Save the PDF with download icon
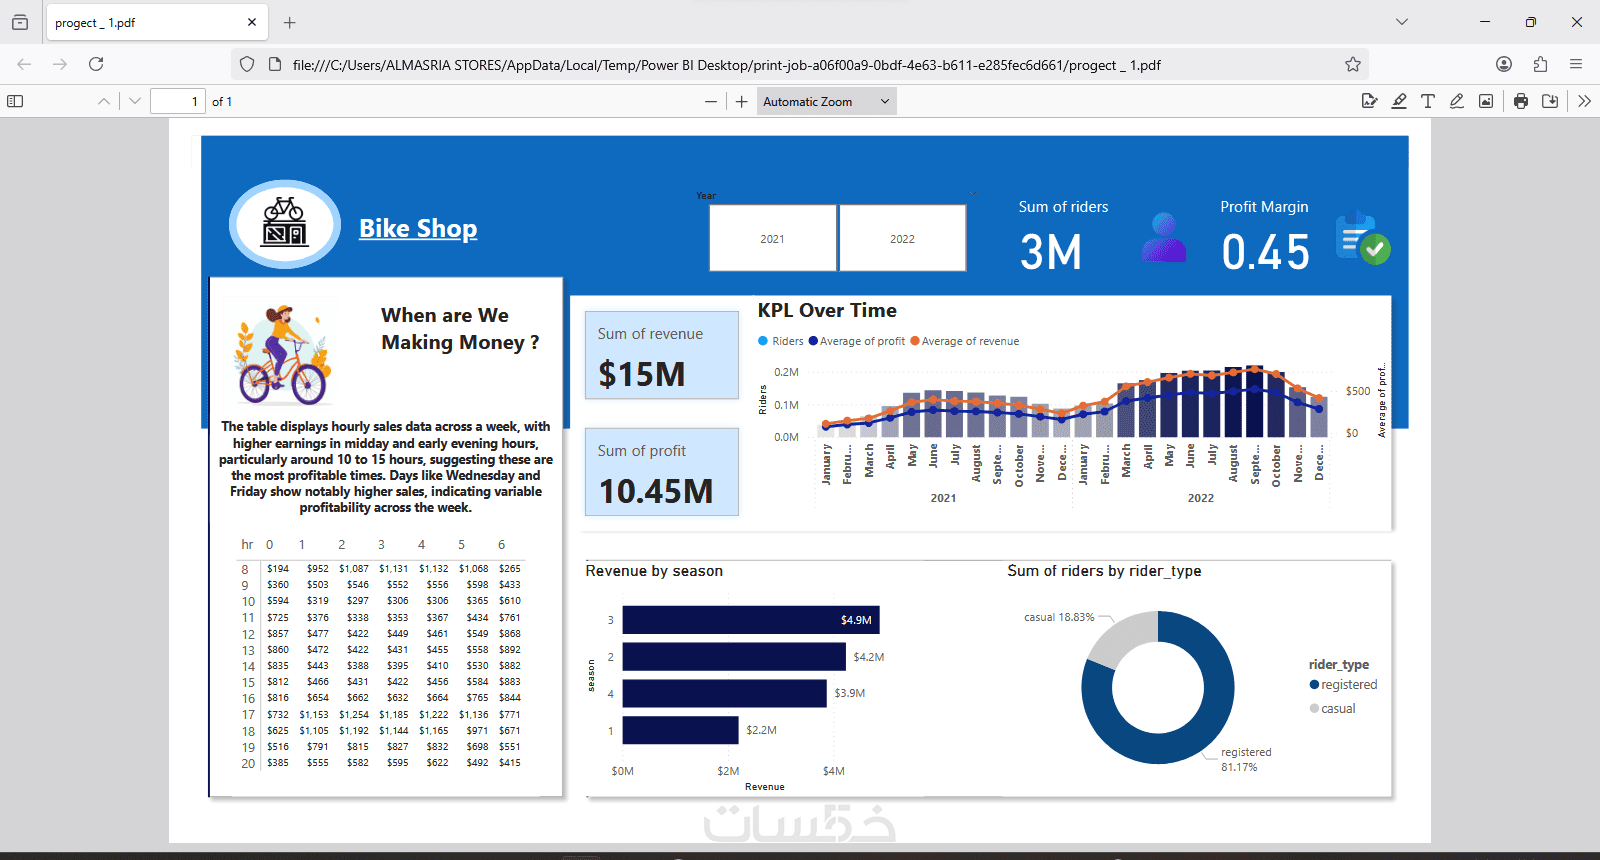 [1550, 101]
